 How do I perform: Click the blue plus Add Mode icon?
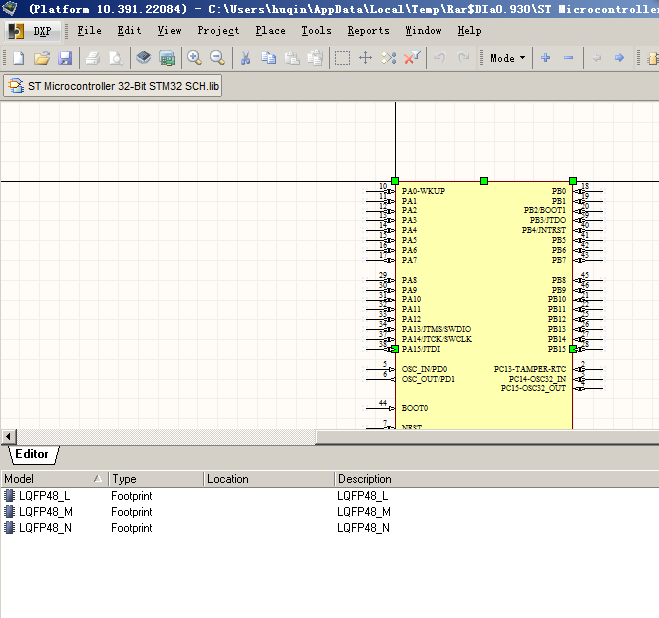[546, 58]
